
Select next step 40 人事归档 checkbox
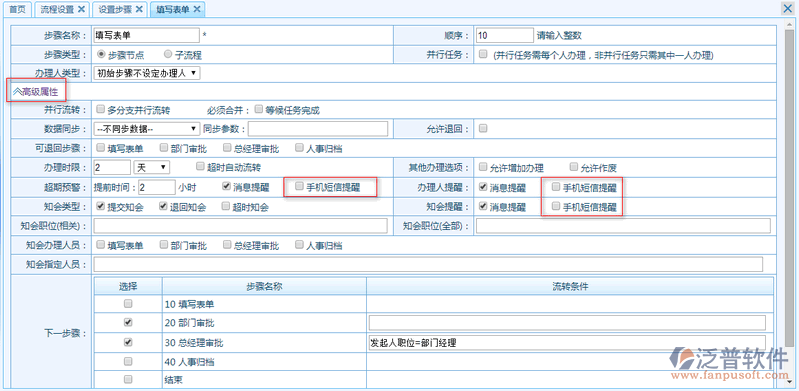(x=128, y=361)
